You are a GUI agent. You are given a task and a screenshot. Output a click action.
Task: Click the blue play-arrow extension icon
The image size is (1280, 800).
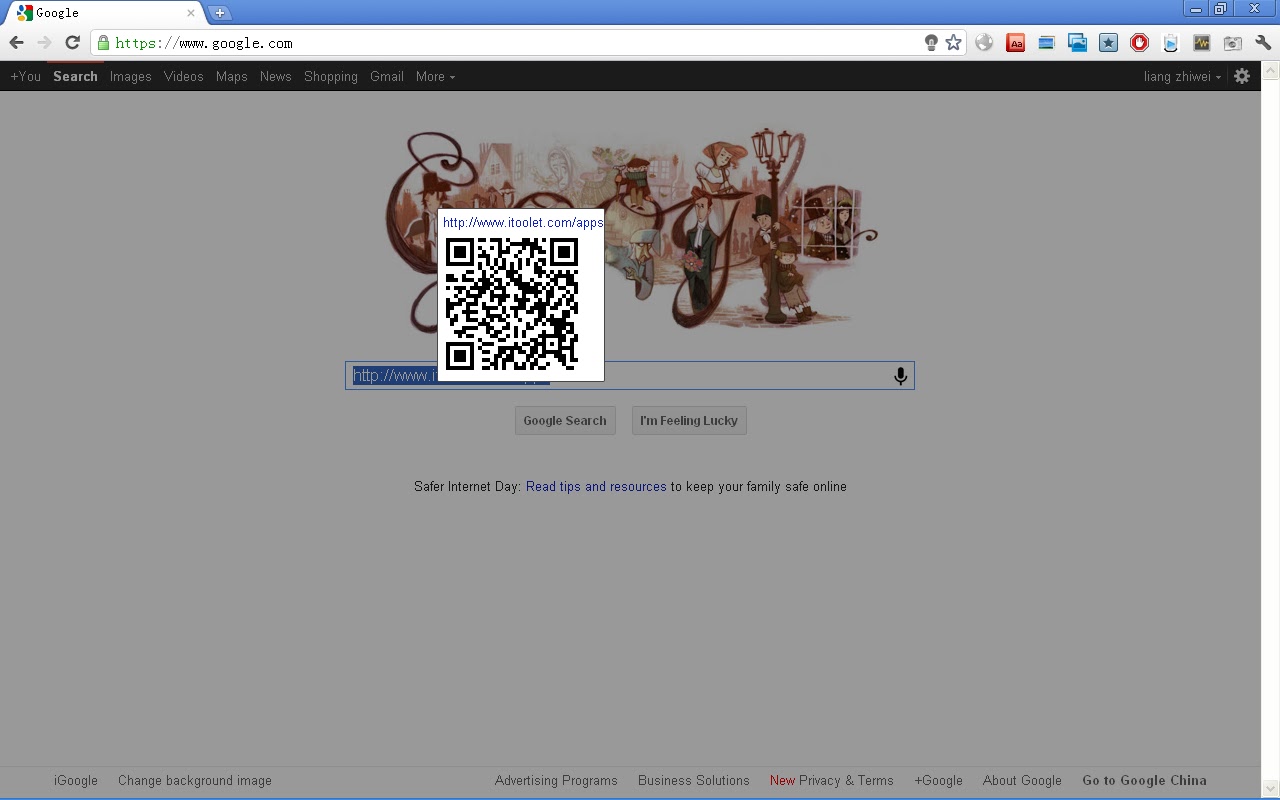[1170, 43]
